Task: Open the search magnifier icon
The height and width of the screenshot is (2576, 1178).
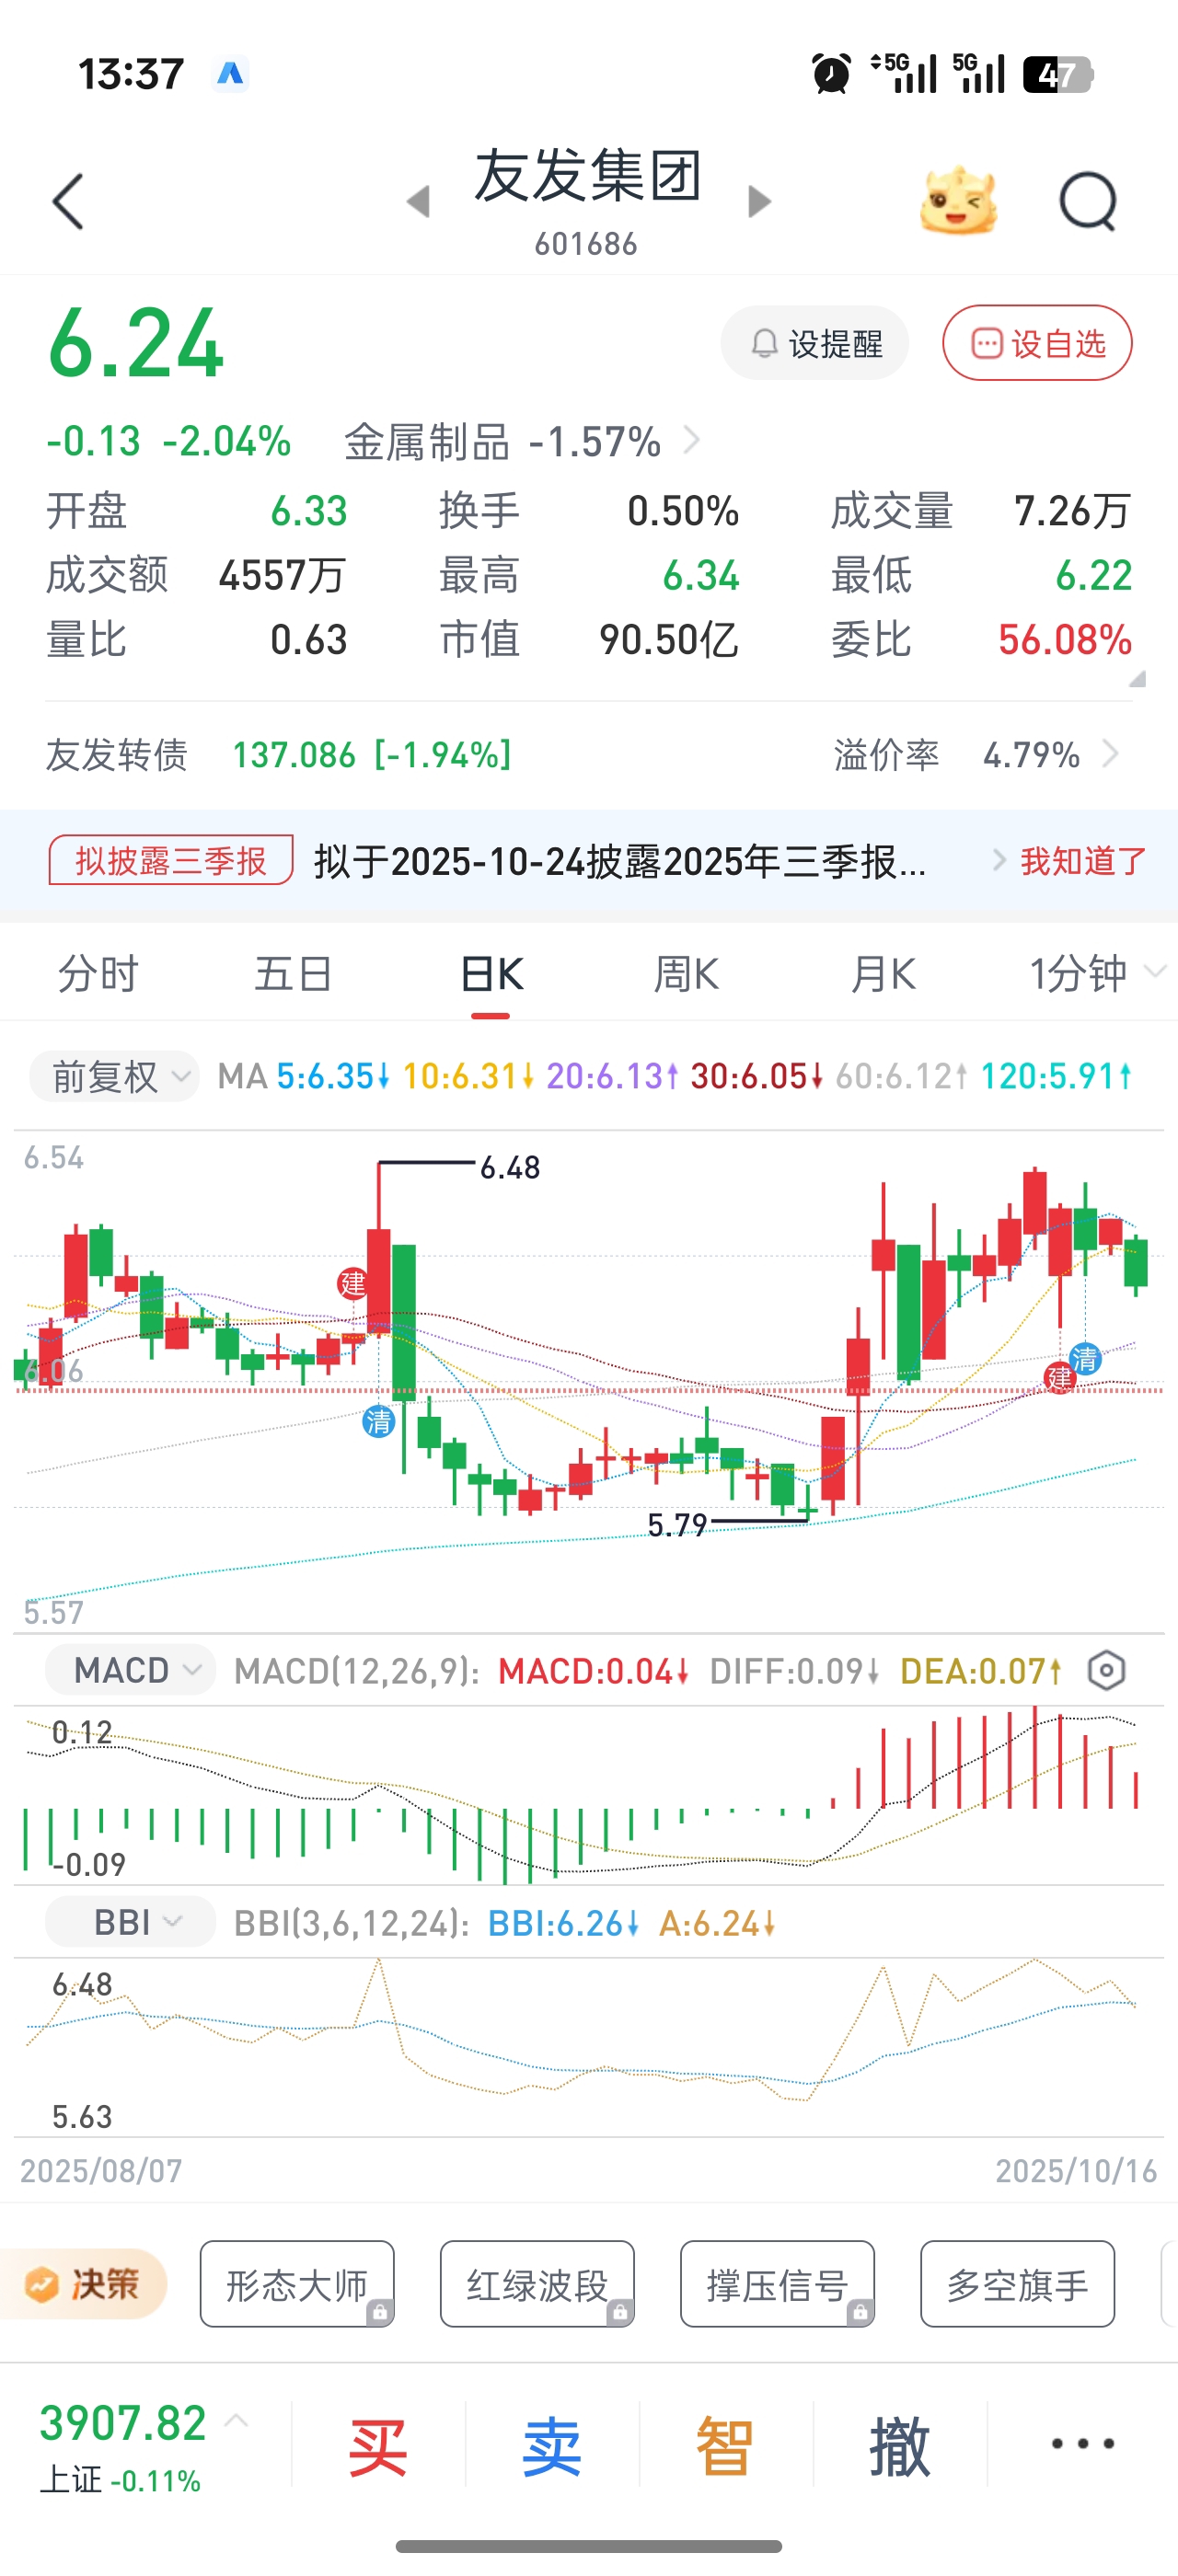Action: pyautogui.click(x=1088, y=201)
